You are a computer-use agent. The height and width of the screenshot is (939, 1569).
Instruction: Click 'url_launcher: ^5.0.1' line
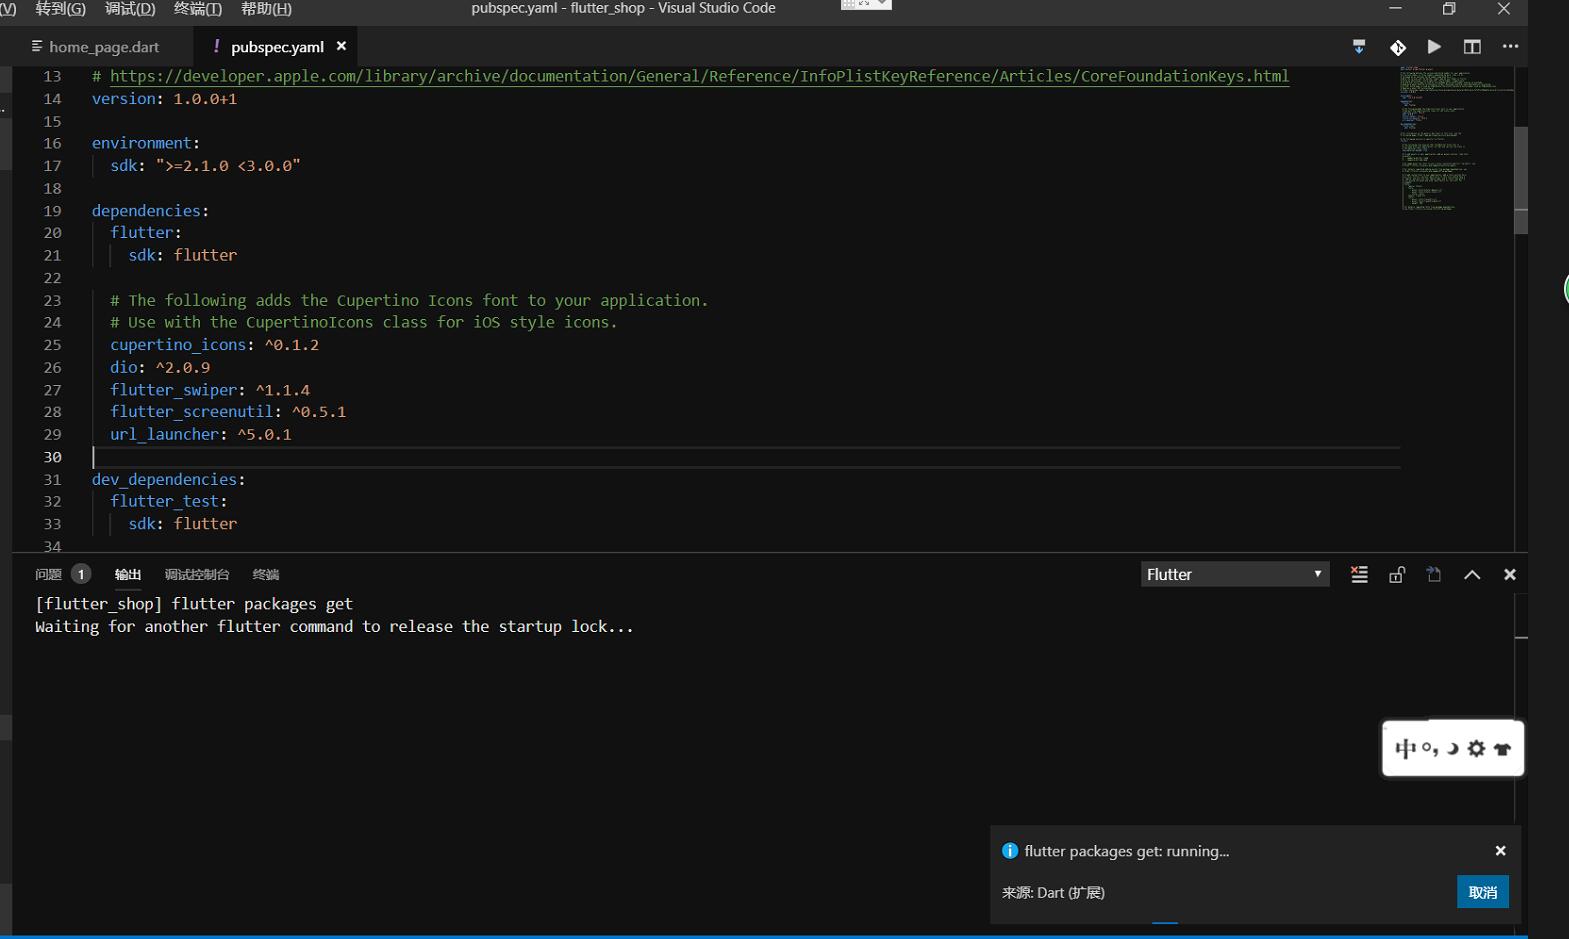201,434
